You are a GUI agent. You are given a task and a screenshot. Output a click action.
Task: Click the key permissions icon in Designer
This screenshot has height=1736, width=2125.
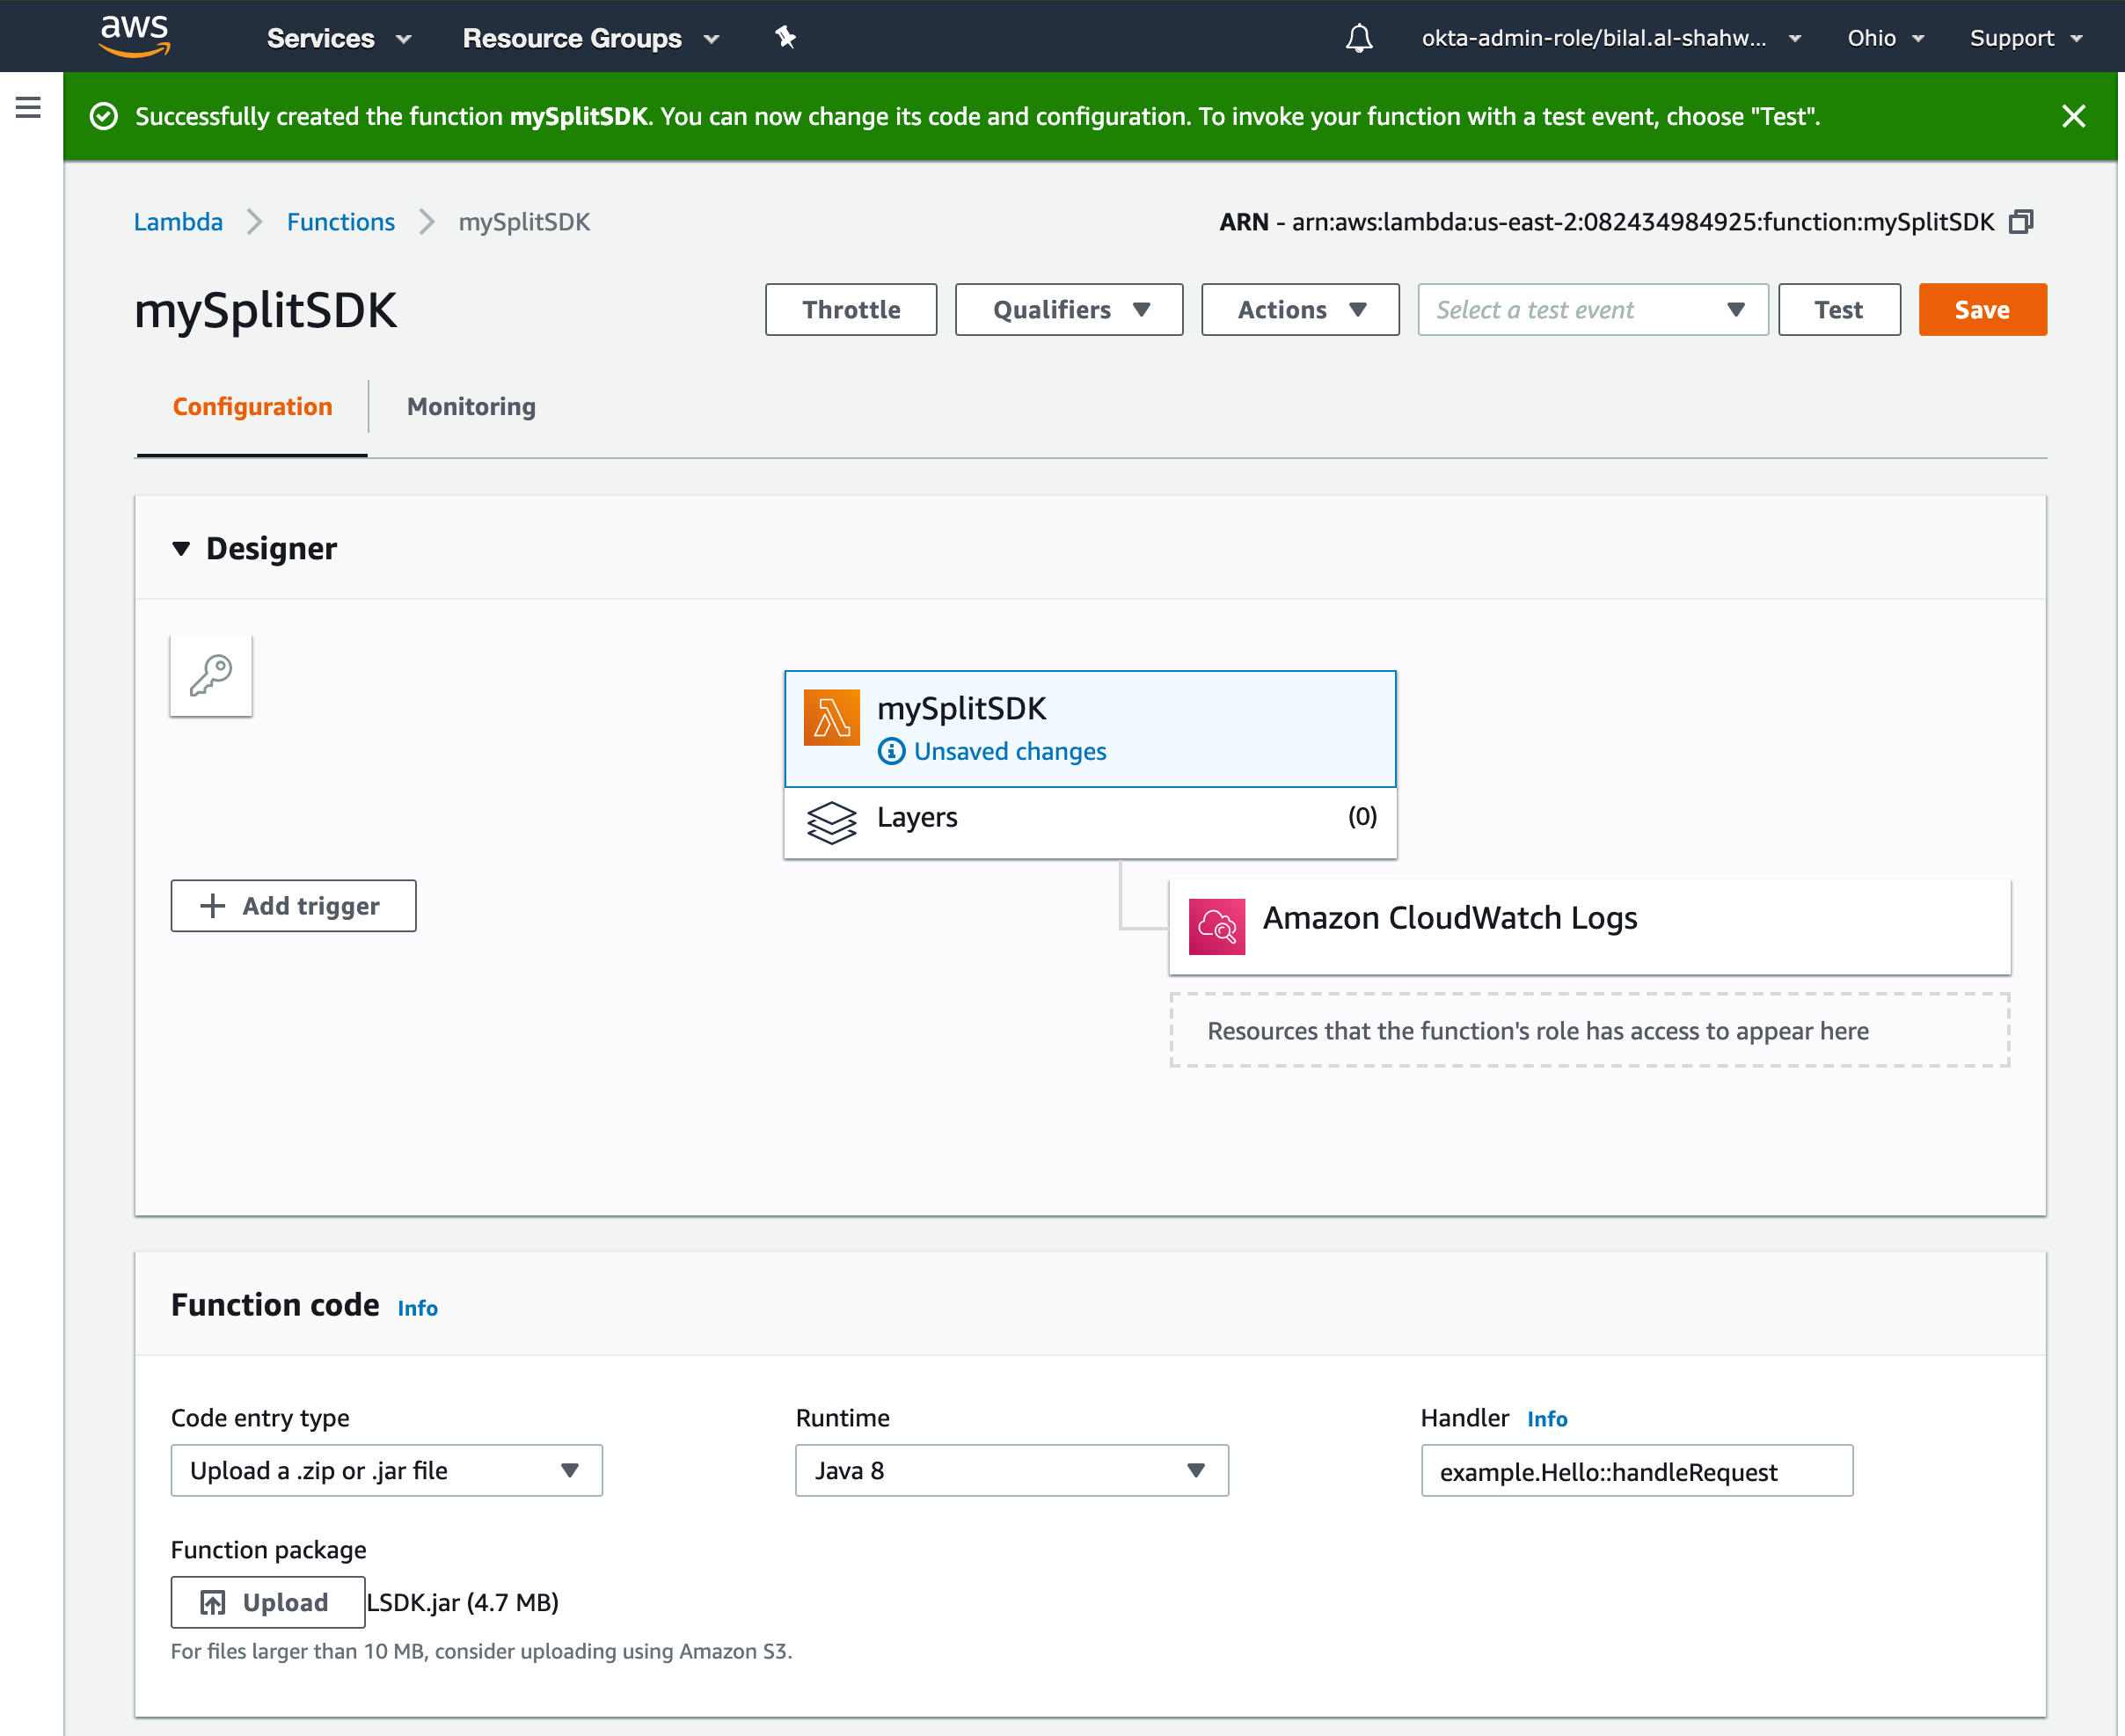pos(211,675)
